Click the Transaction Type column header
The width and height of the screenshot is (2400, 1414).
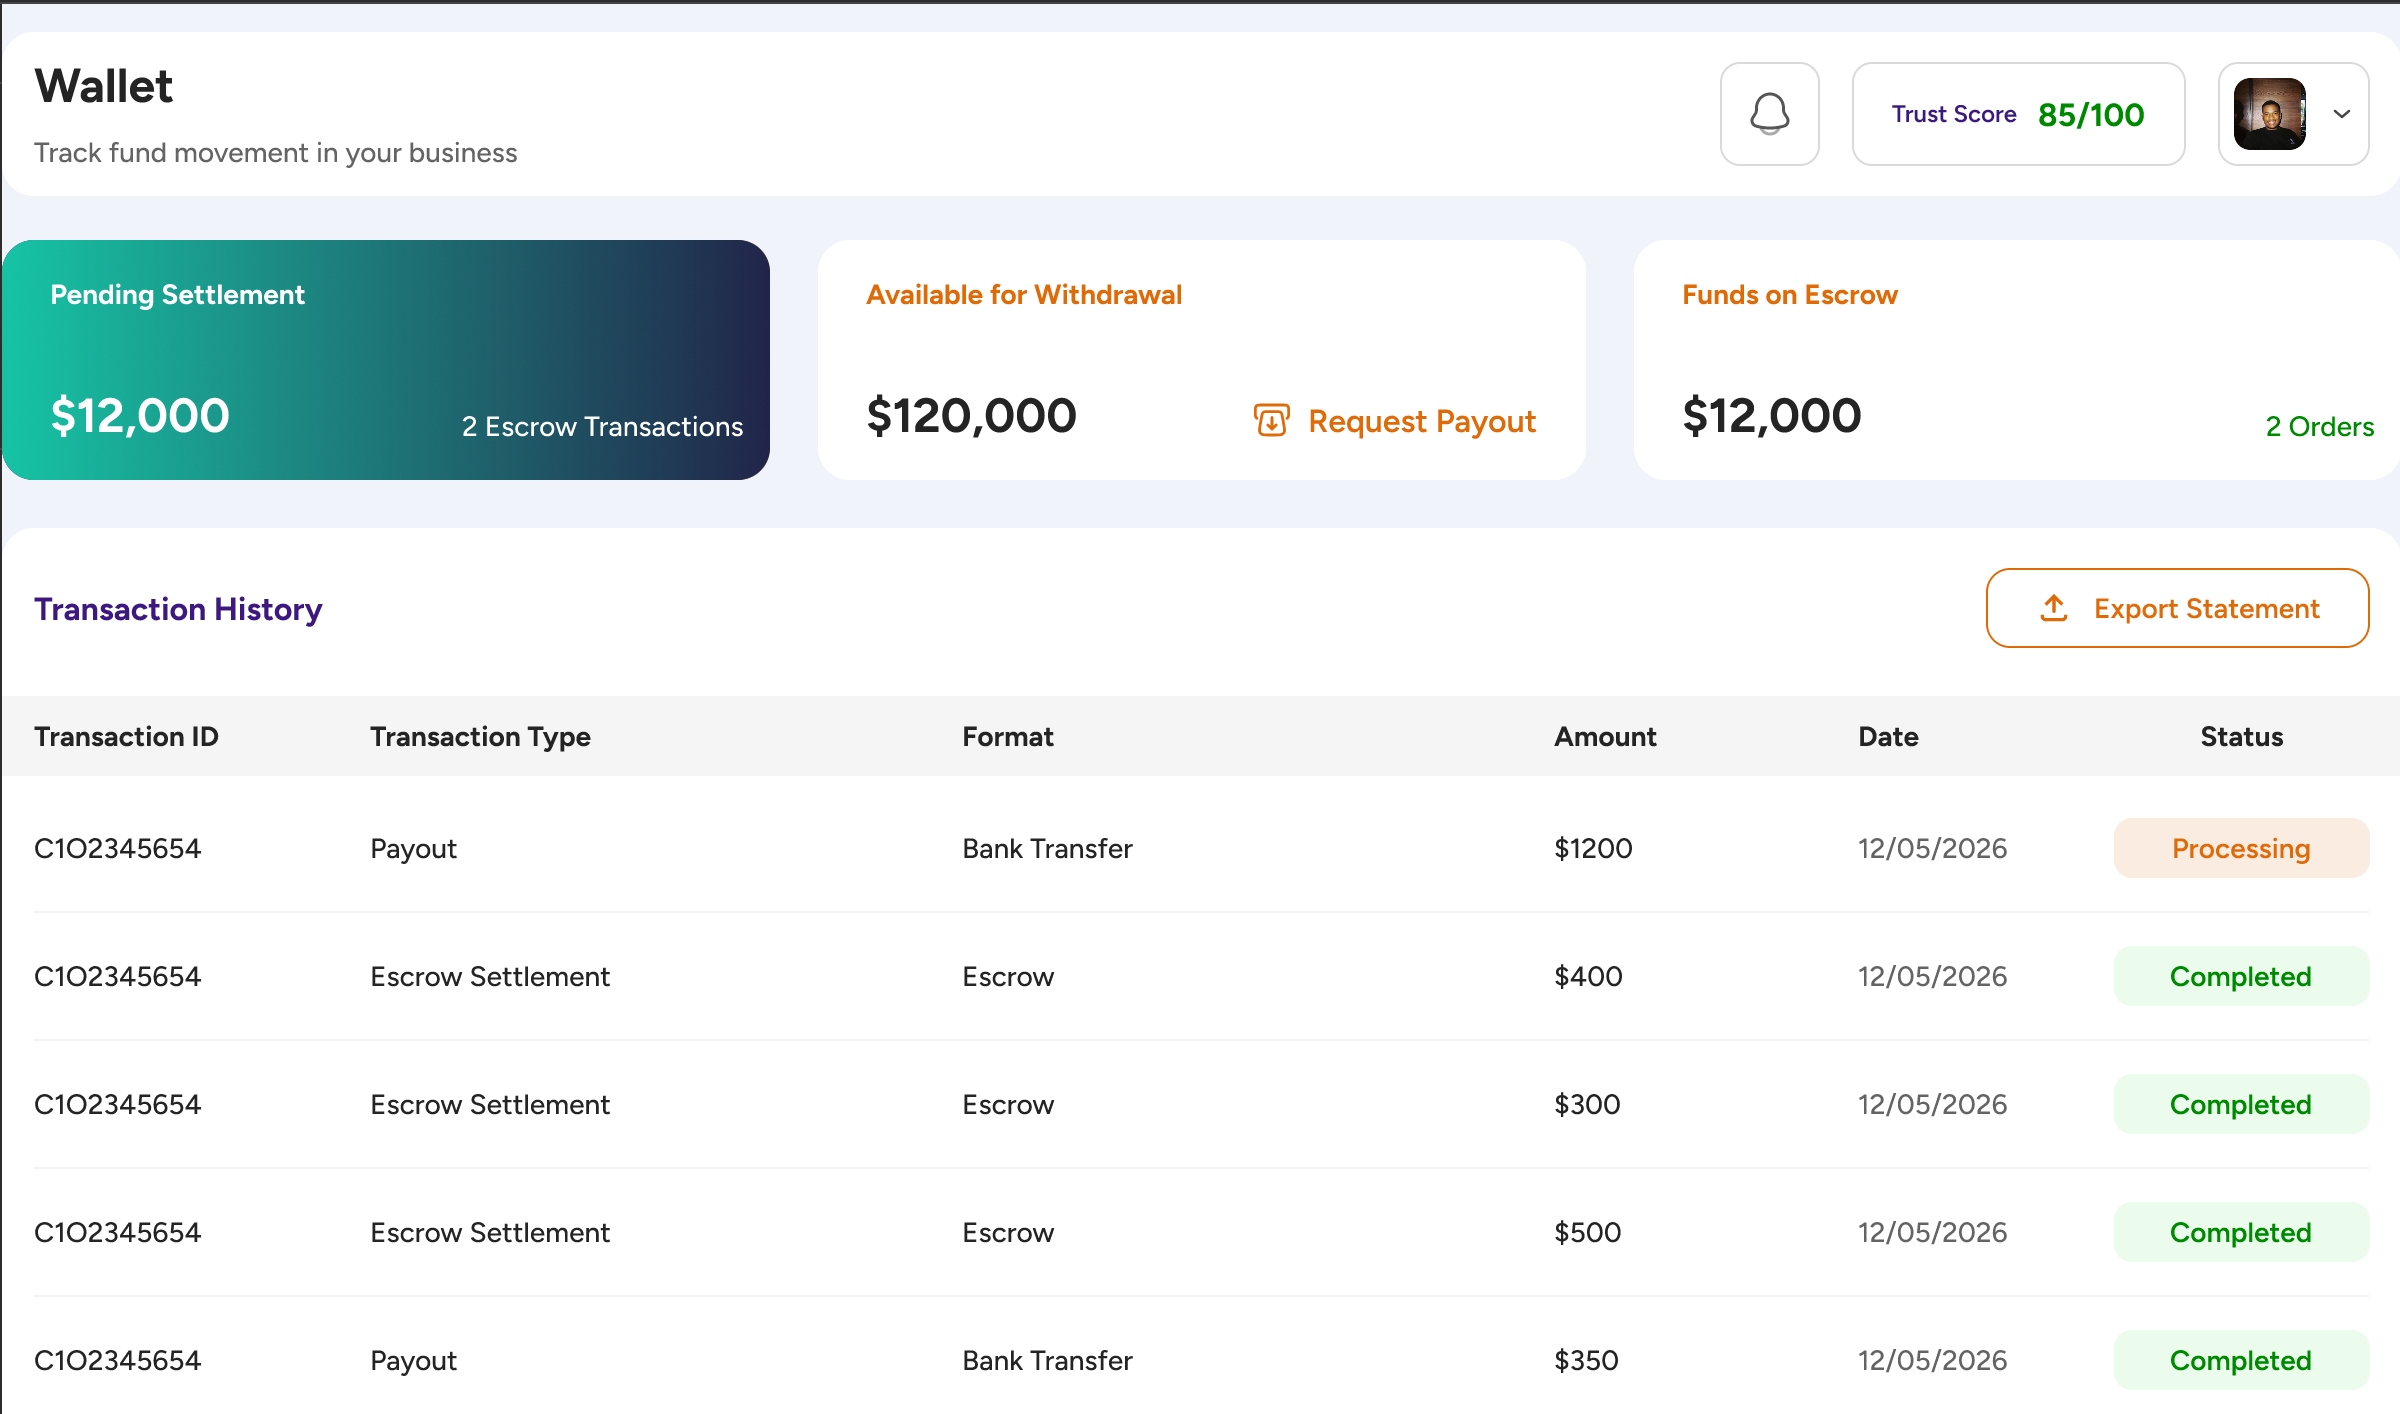point(480,737)
